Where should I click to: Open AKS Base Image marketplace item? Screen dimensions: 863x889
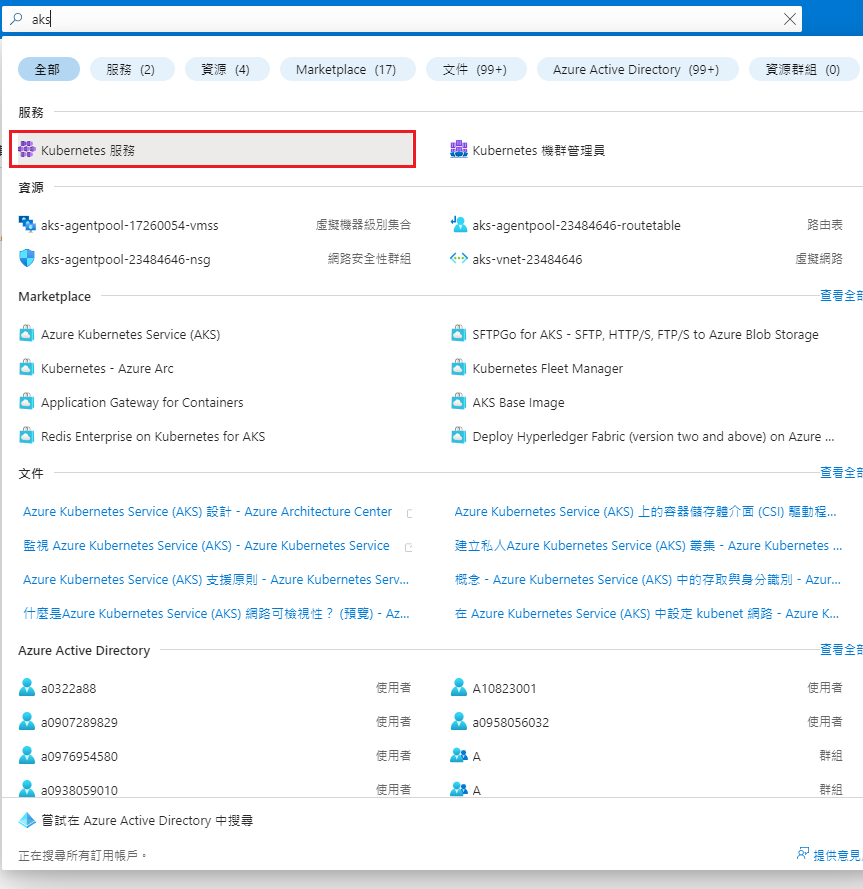click(x=518, y=403)
